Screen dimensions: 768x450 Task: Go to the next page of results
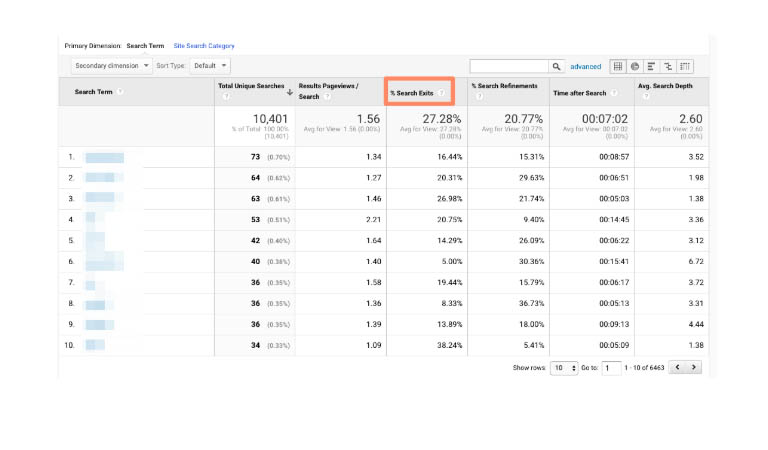(x=694, y=367)
